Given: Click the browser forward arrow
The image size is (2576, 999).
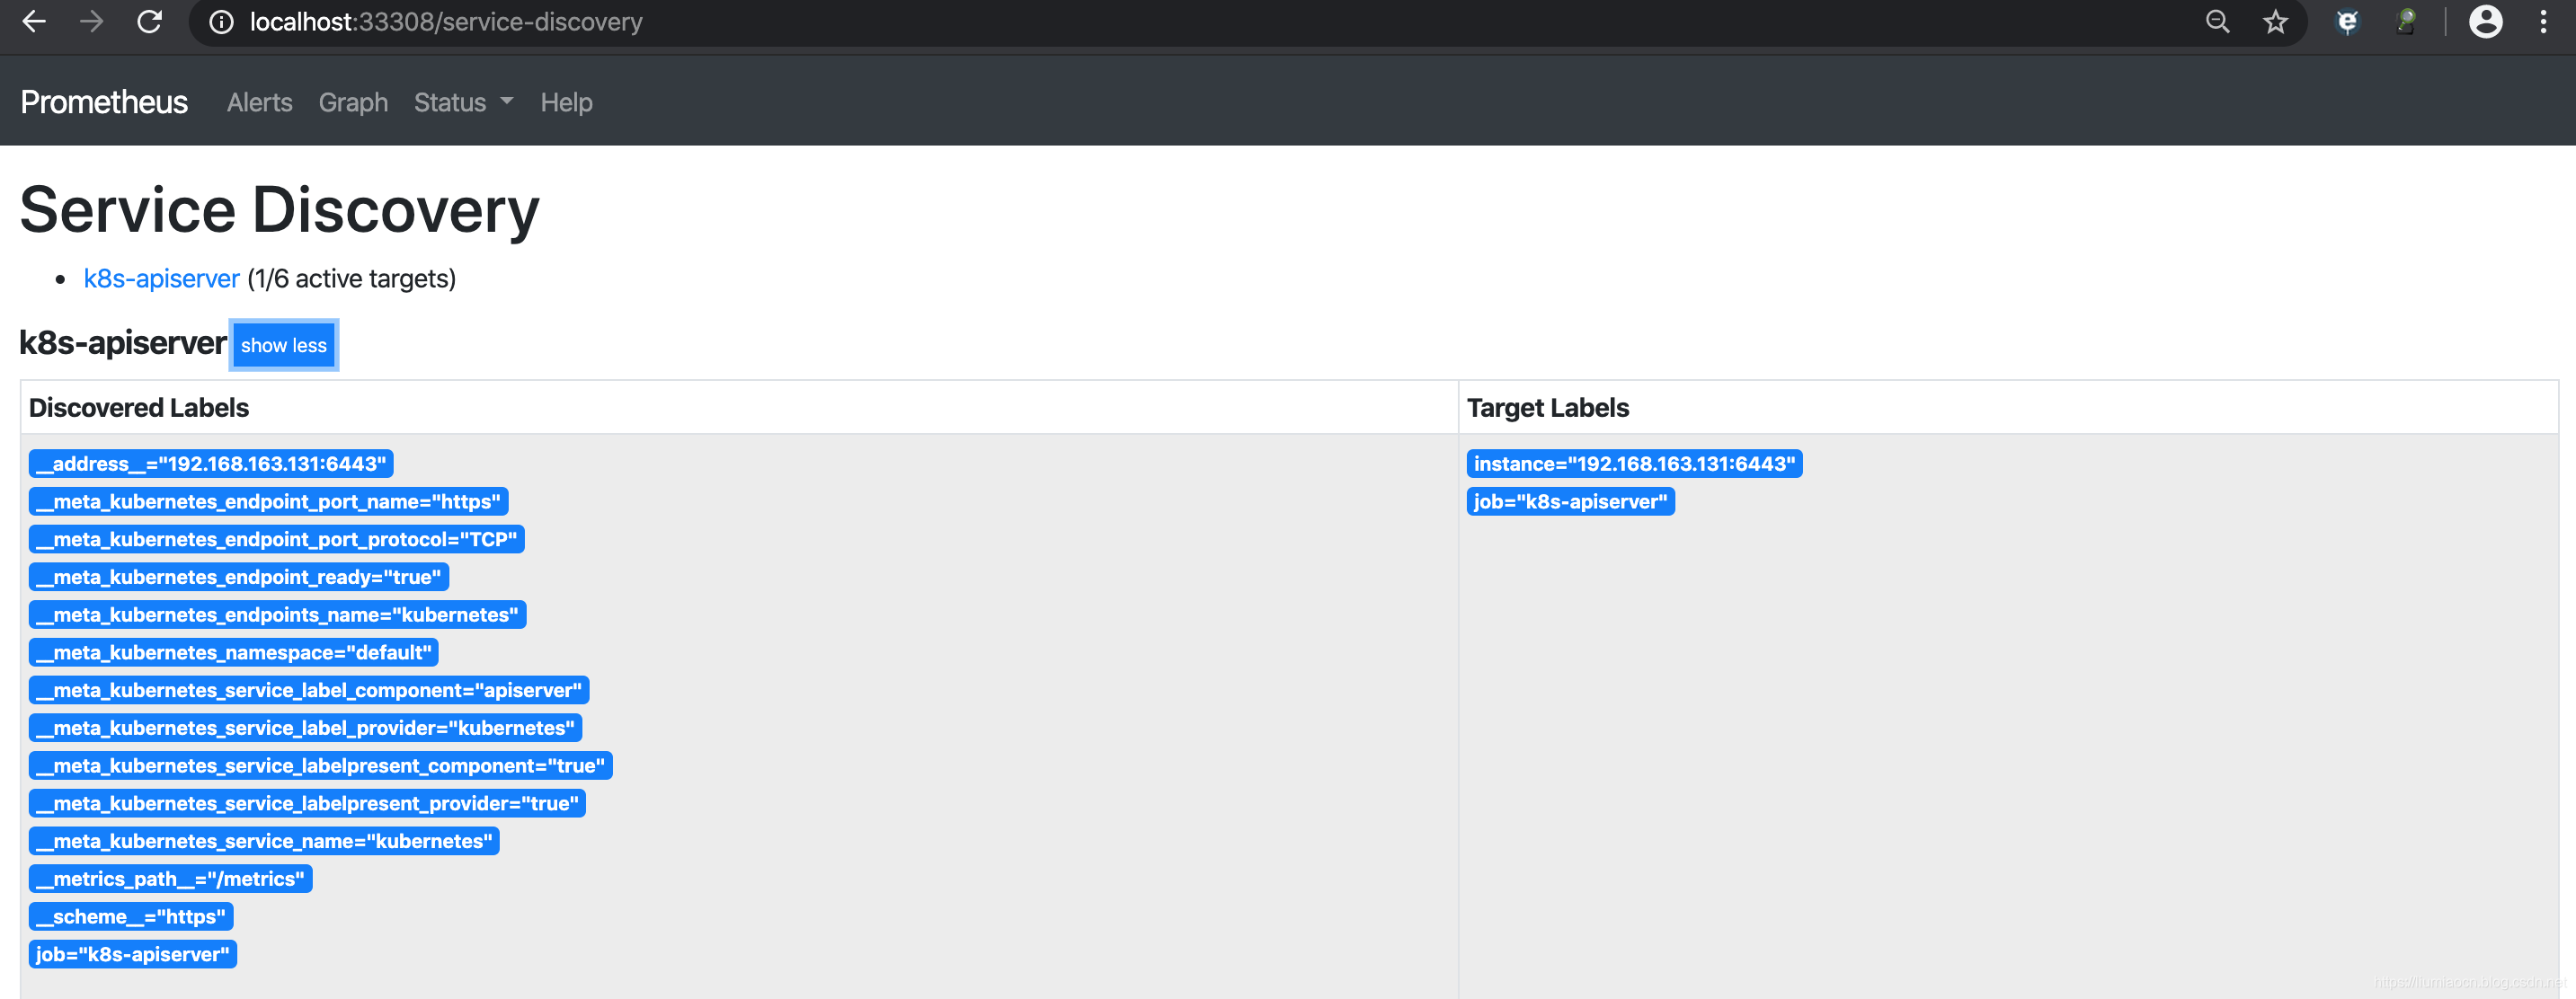Looking at the screenshot, I should pyautogui.click(x=92, y=22).
